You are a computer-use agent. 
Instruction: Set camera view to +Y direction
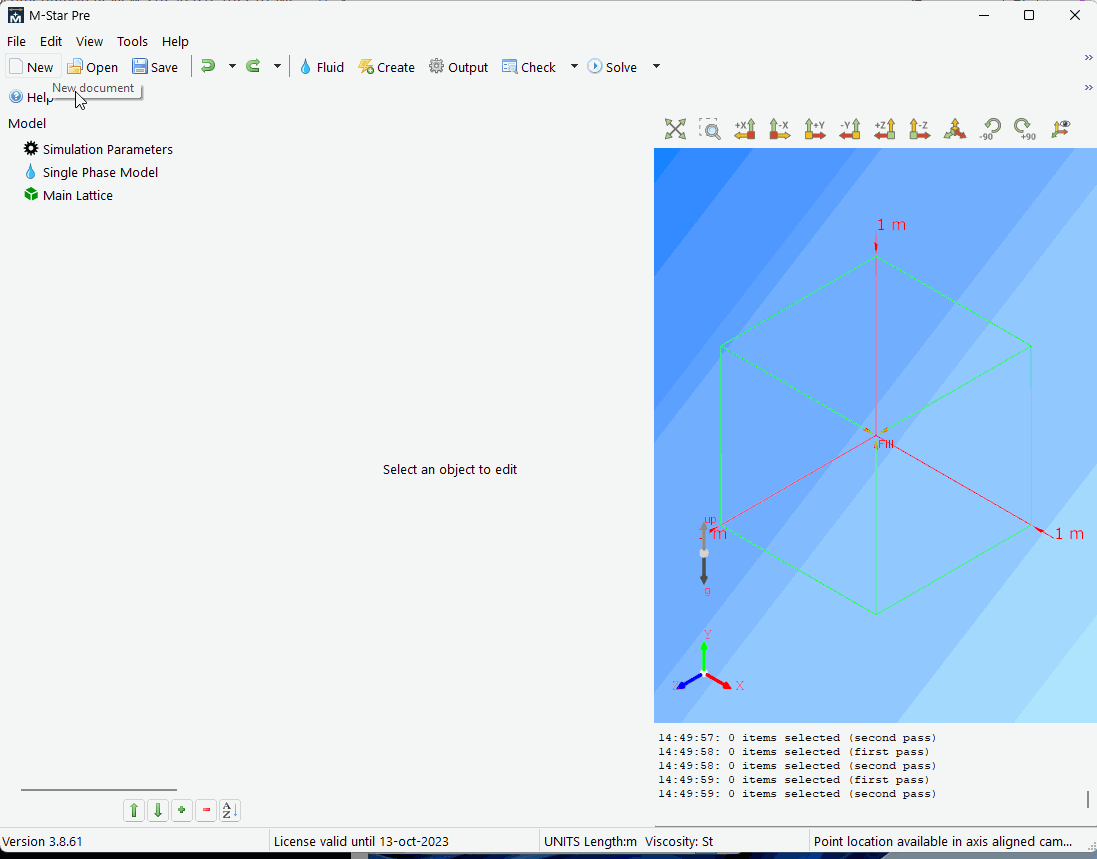pyautogui.click(x=815, y=129)
